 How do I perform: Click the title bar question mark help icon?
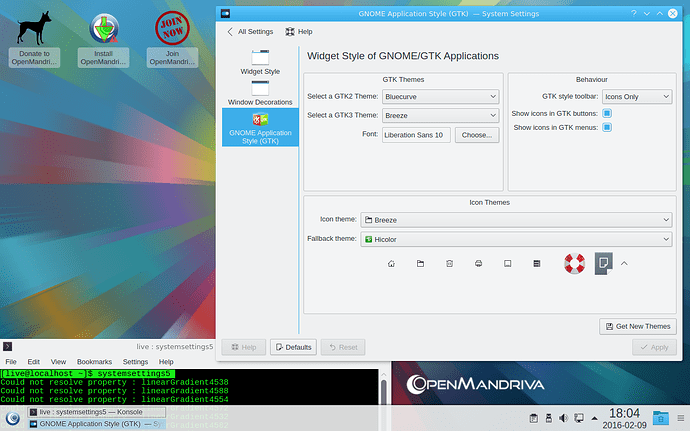[x=634, y=14]
